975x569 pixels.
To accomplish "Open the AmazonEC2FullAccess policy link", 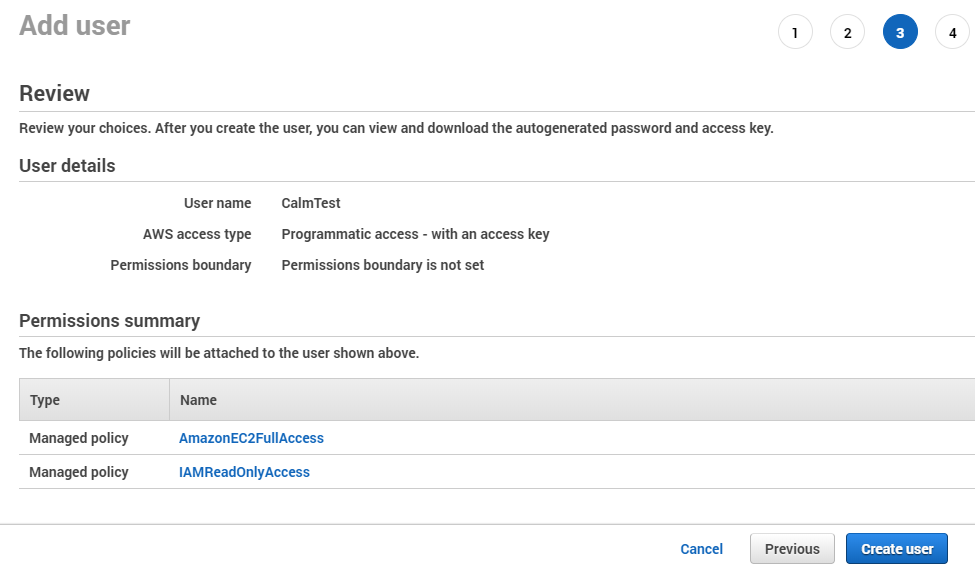I will click(x=251, y=438).
